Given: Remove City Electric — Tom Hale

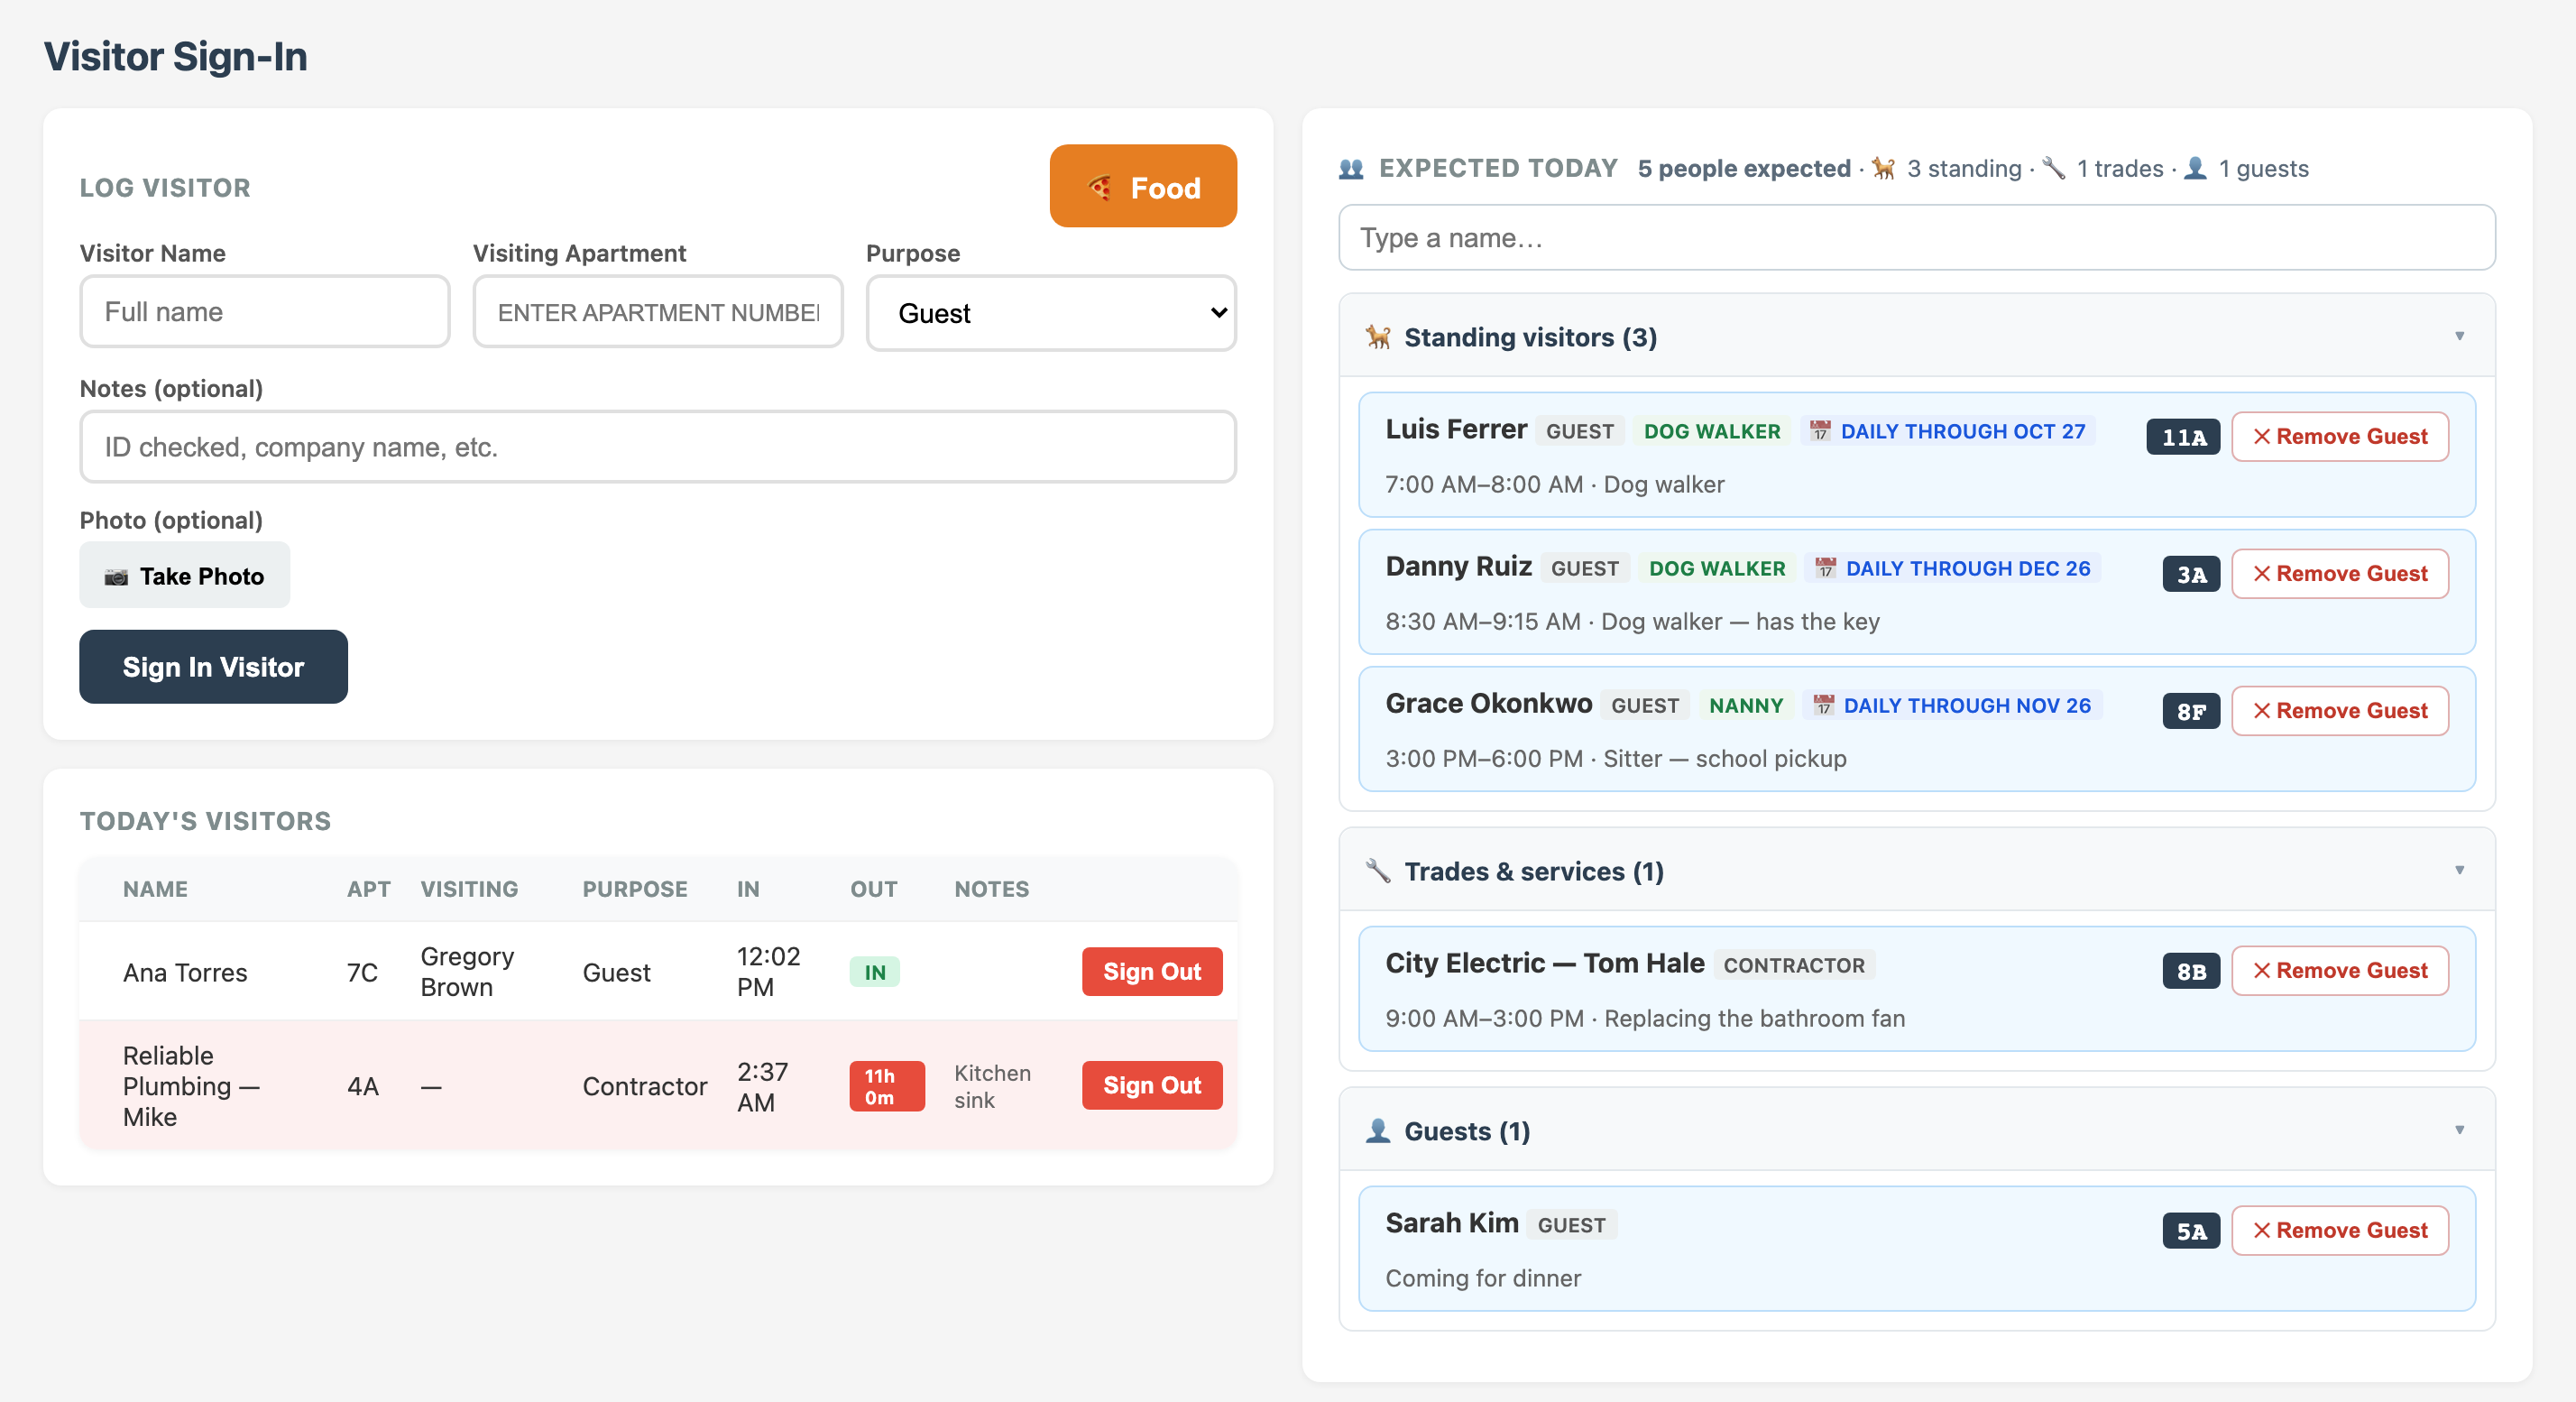Looking at the screenshot, I should [2339, 970].
